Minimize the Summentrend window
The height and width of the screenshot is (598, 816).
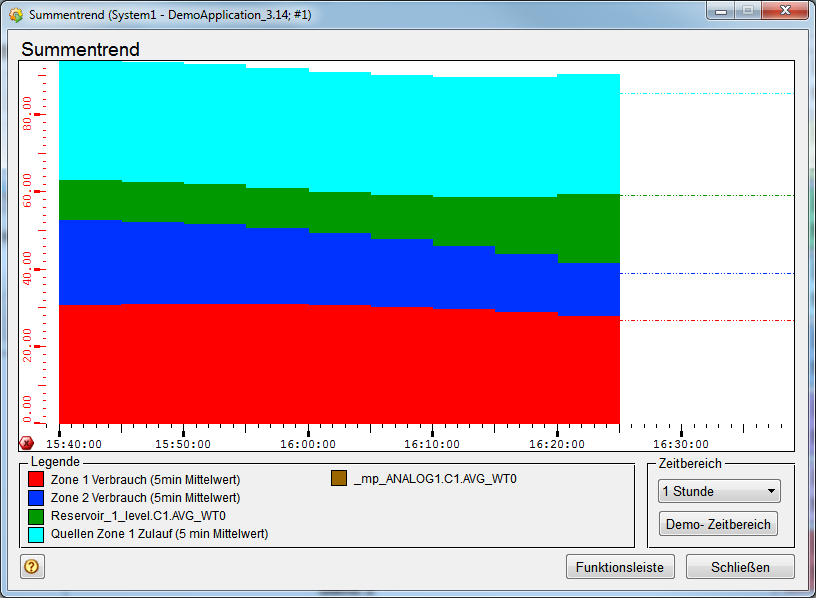click(x=721, y=11)
